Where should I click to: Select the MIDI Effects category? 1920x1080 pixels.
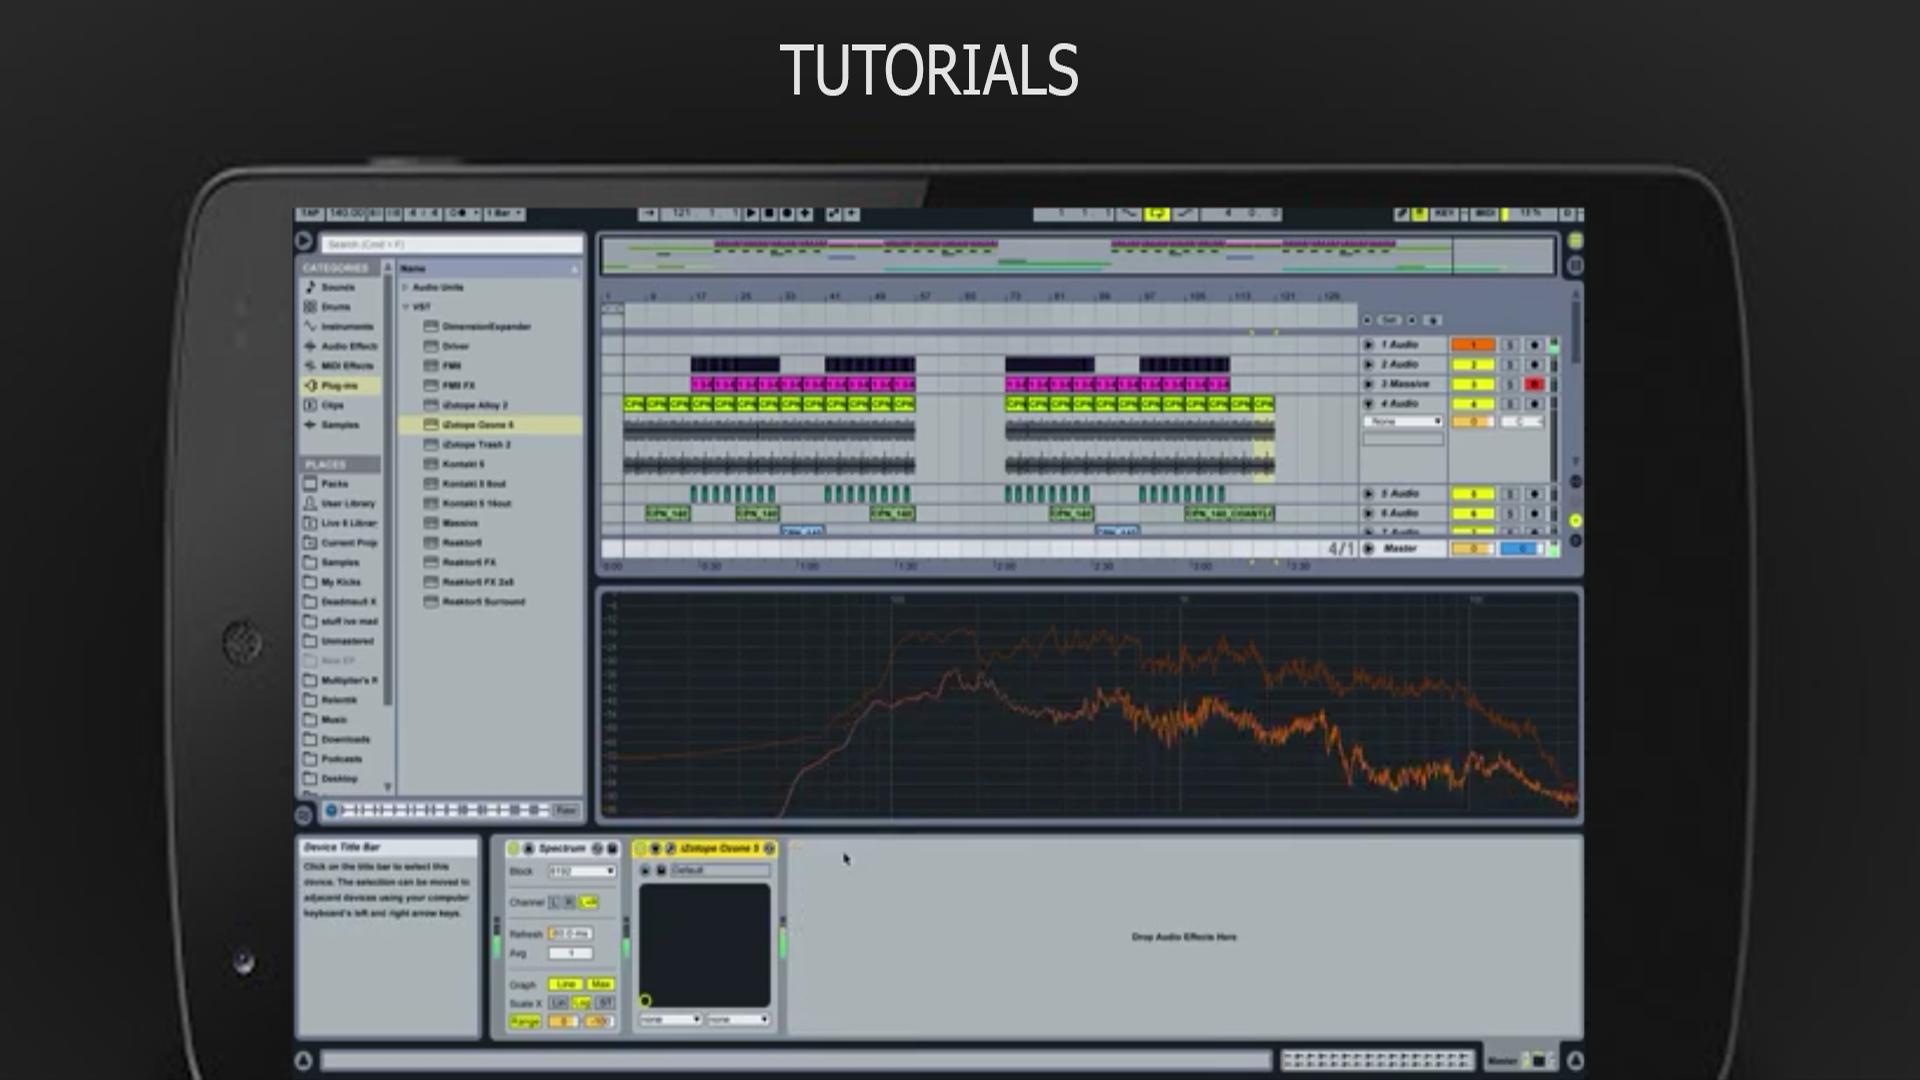[x=339, y=366]
